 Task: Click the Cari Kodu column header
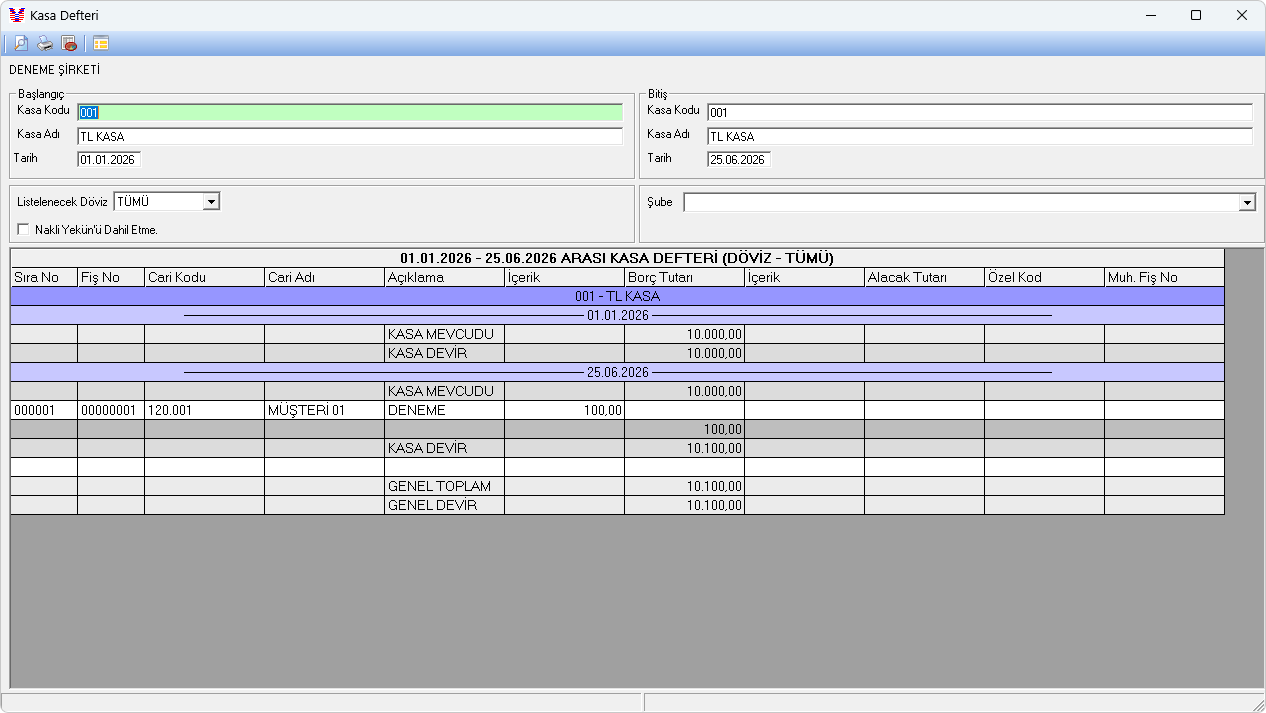[204, 277]
